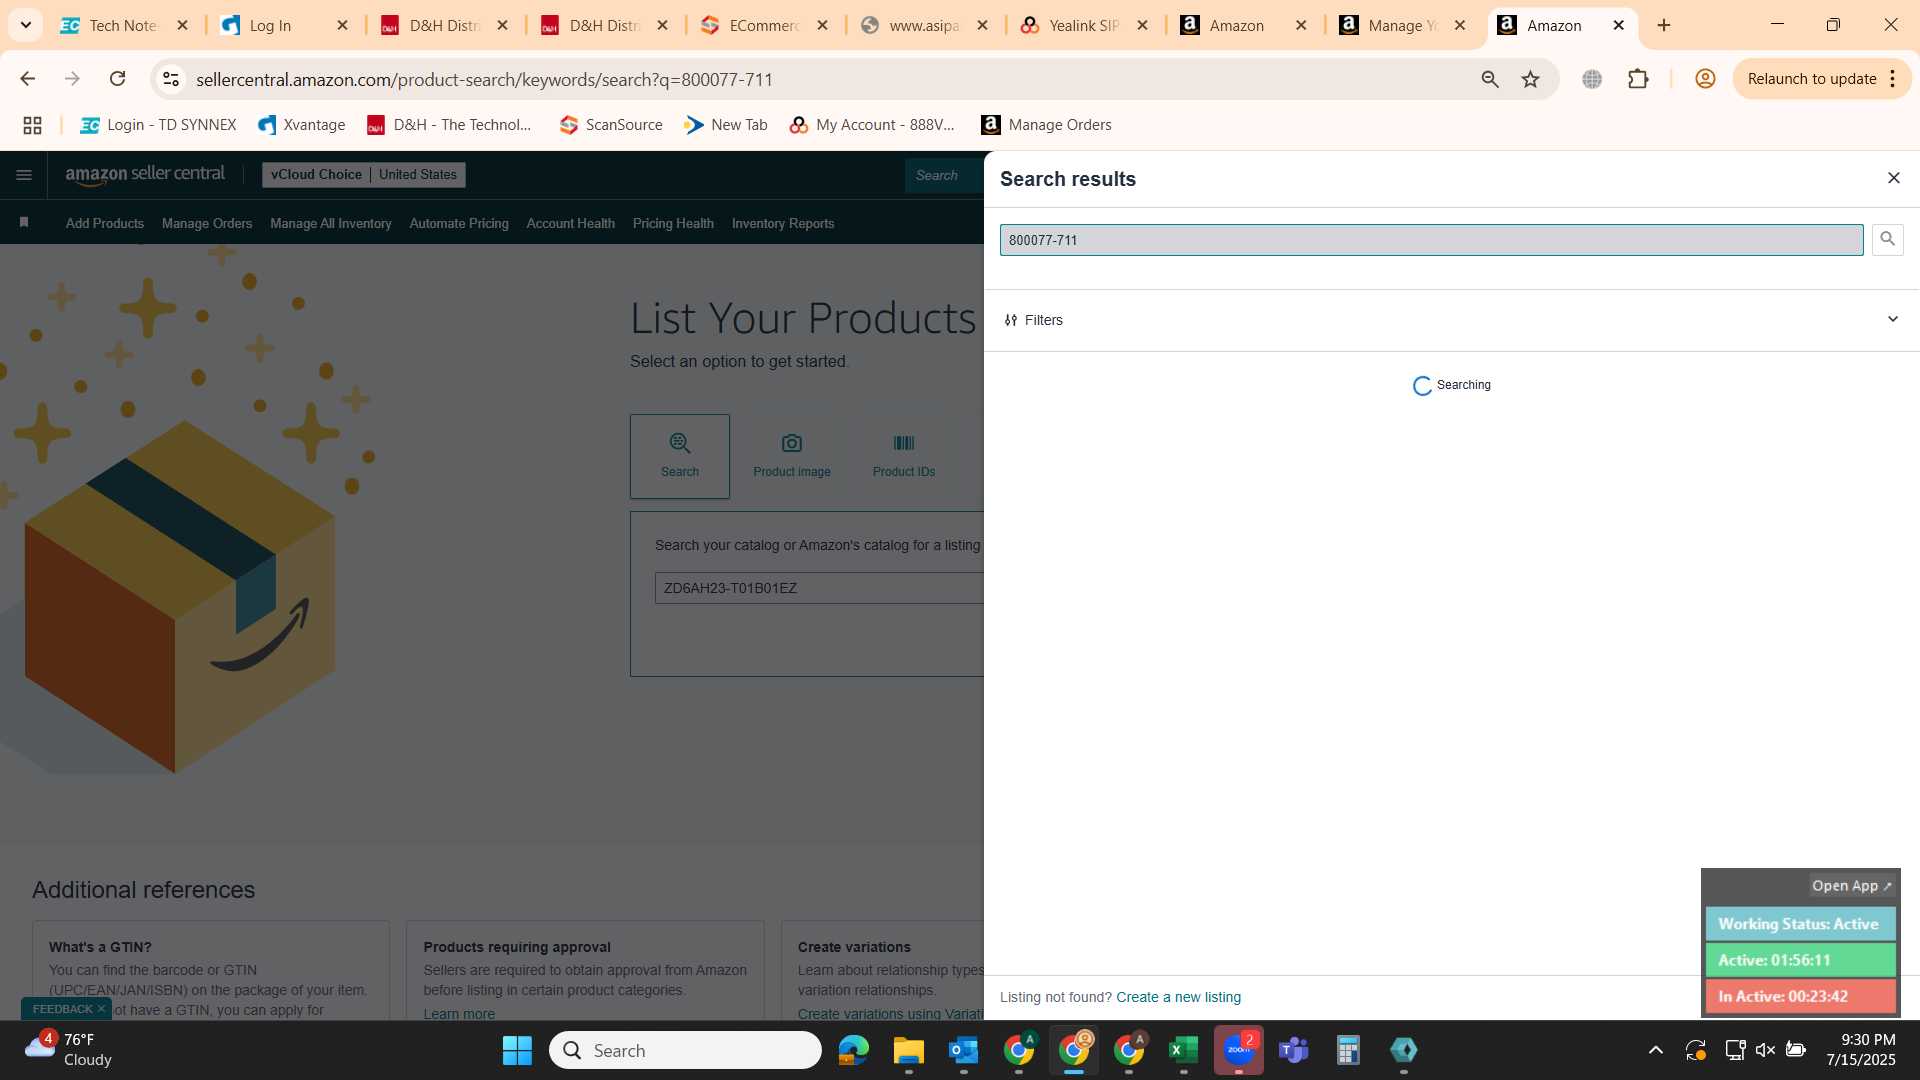Open Login - TD SYNNEX bookmark
The width and height of the screenshot is (1920, 1080).
pos(158,125)
